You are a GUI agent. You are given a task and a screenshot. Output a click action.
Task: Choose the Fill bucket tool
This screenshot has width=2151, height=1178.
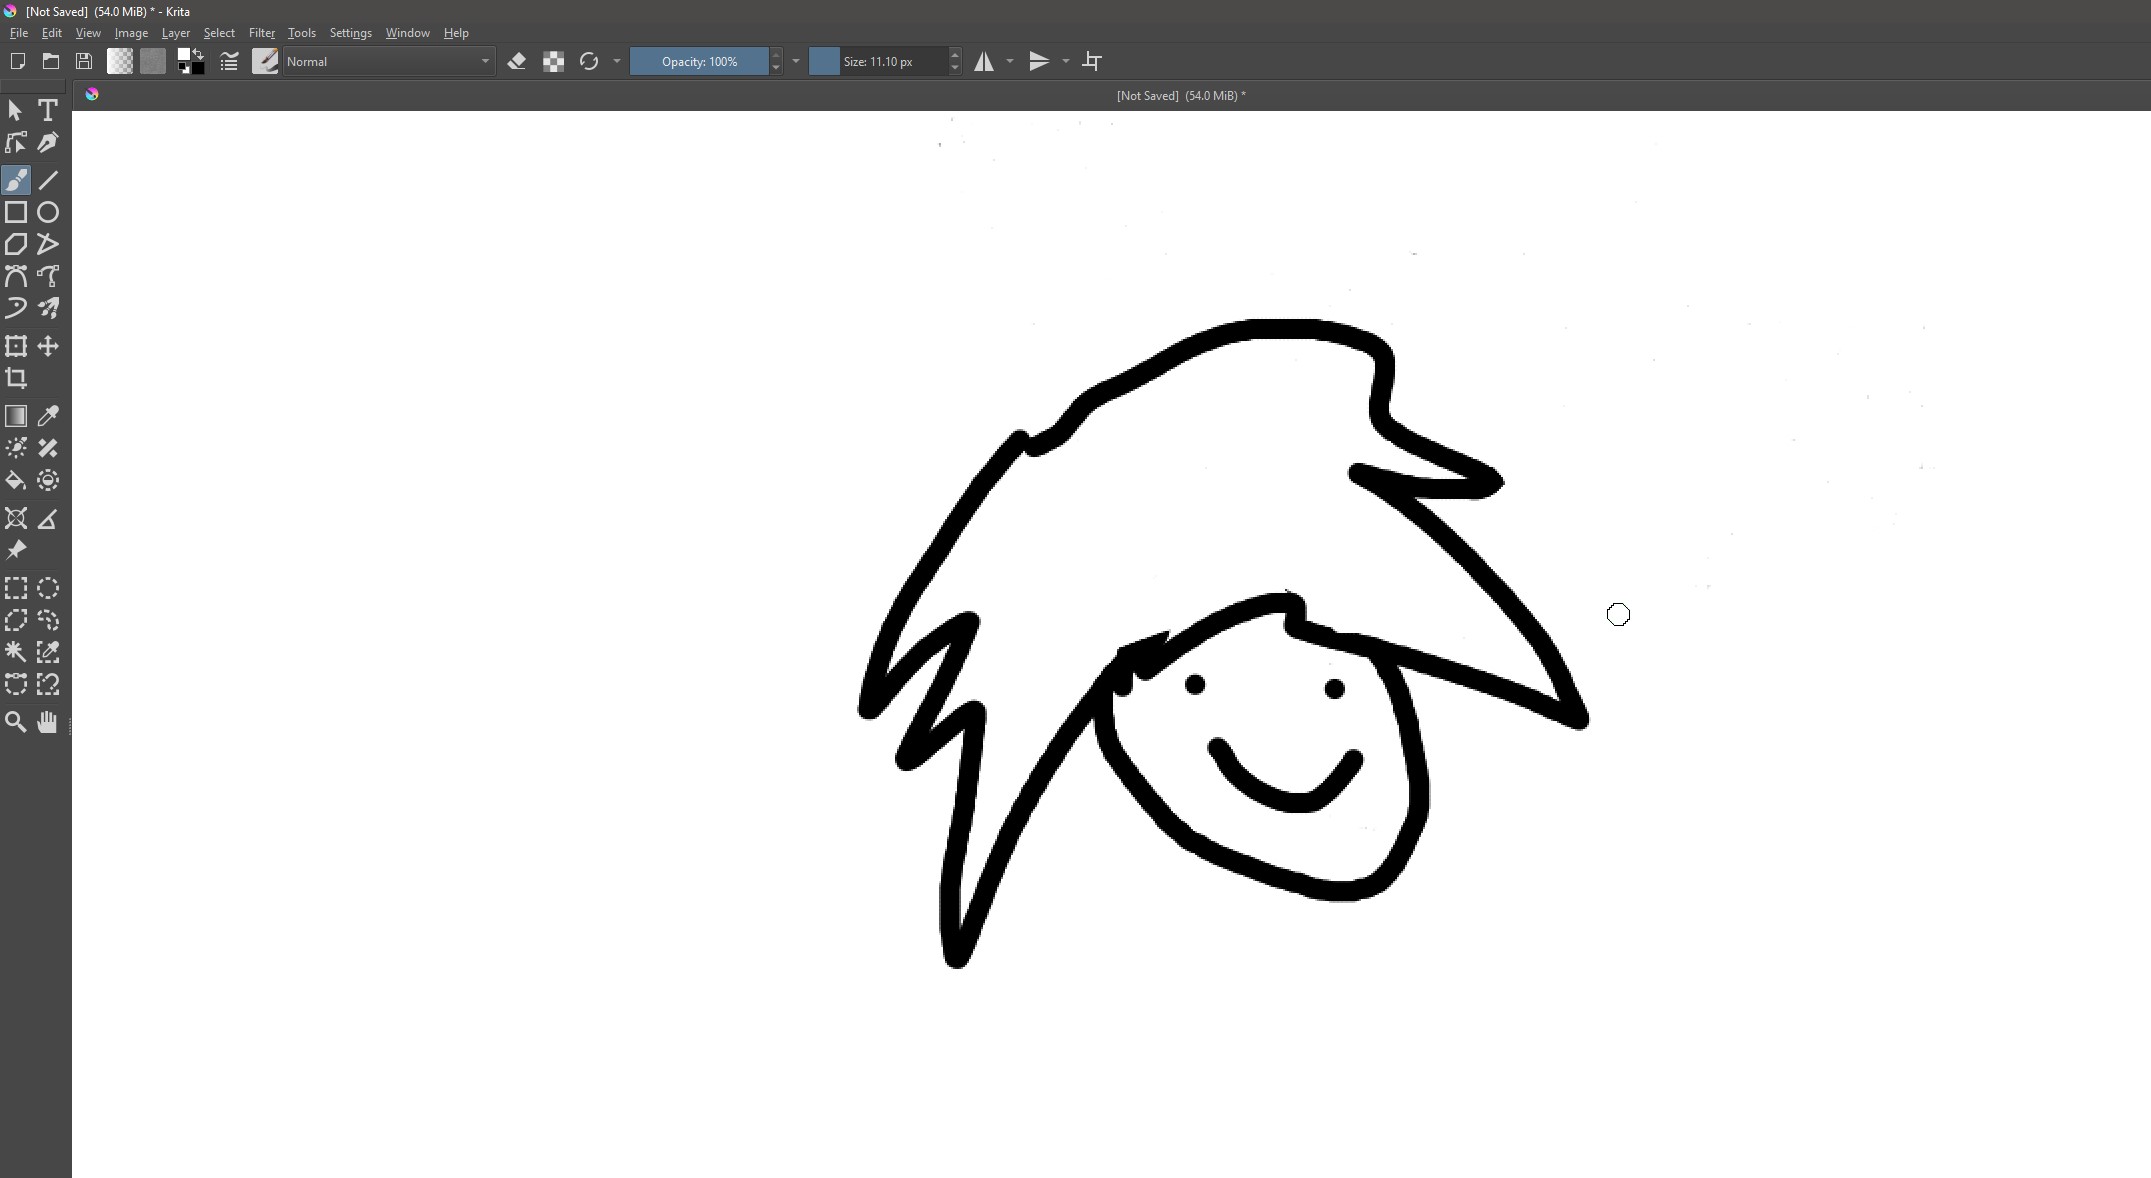click(x=16, y=481)
